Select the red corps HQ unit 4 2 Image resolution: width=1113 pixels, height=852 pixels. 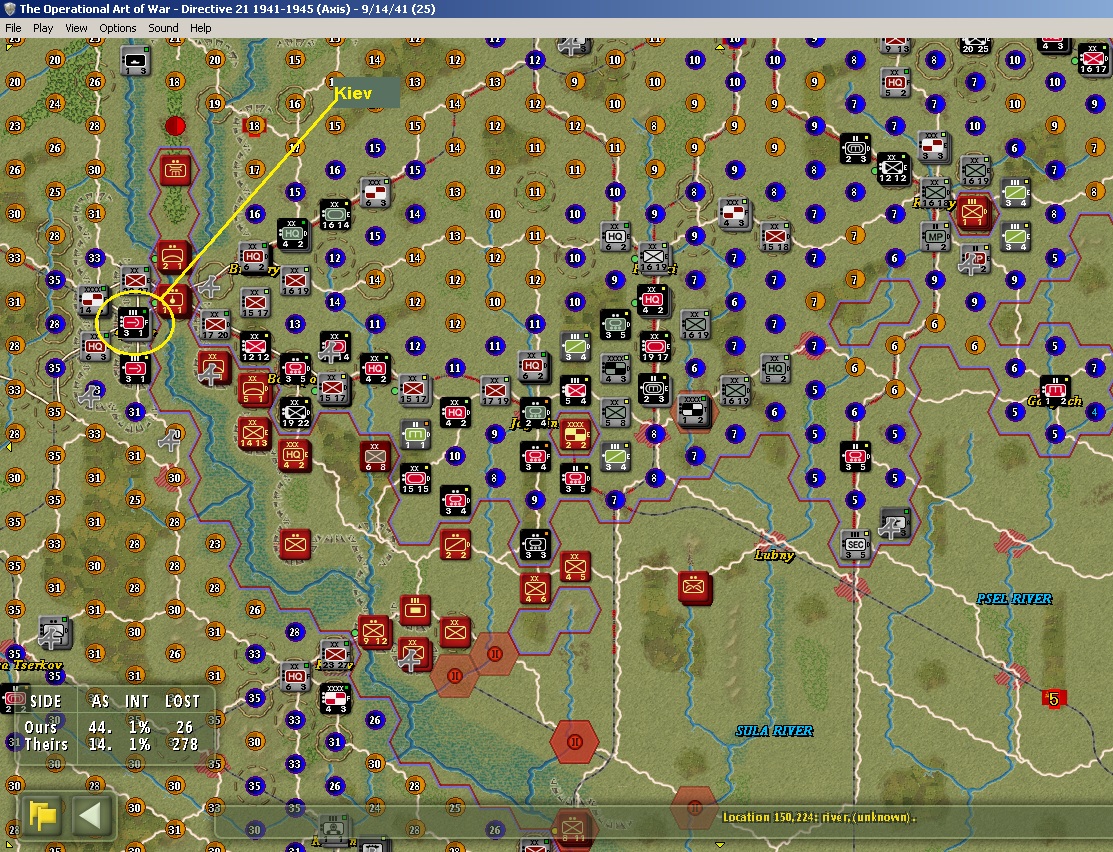tap(294, 456)
